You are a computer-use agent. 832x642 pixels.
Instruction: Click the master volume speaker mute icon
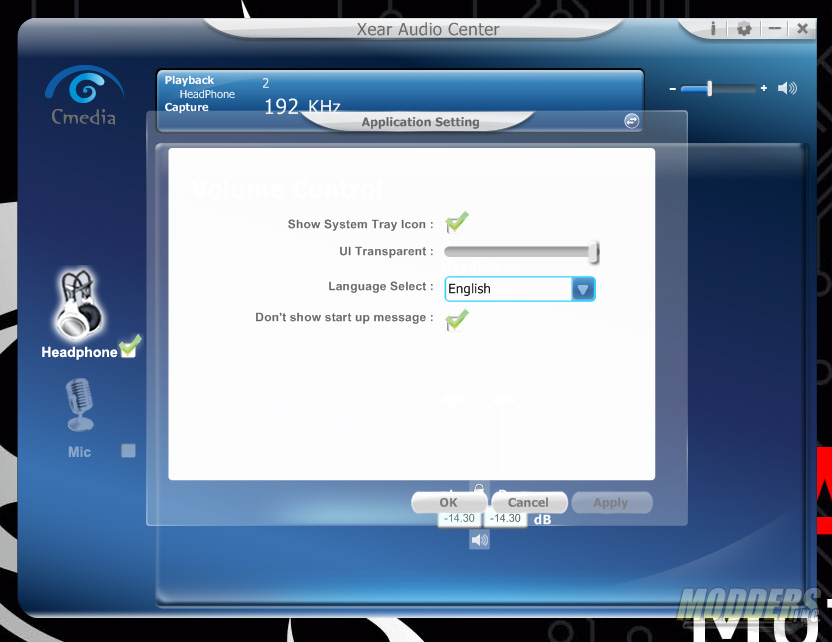(787, 88)
